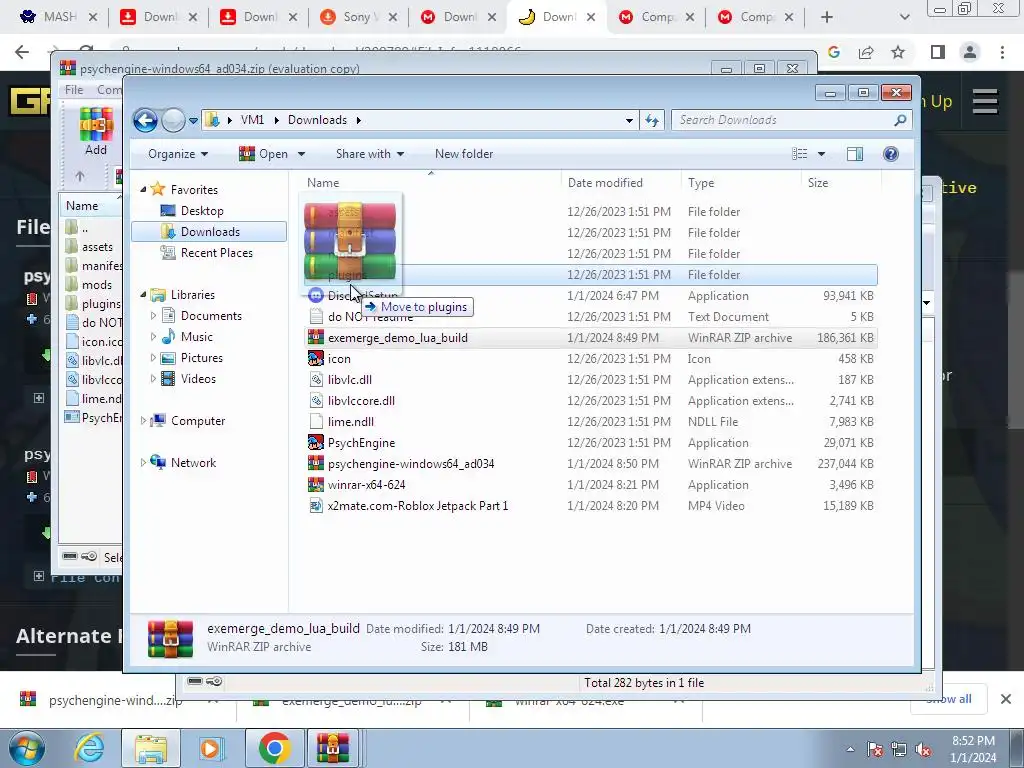Collapse the Libraries tree group
1024x768 pixels.
[x=143, y=295]
